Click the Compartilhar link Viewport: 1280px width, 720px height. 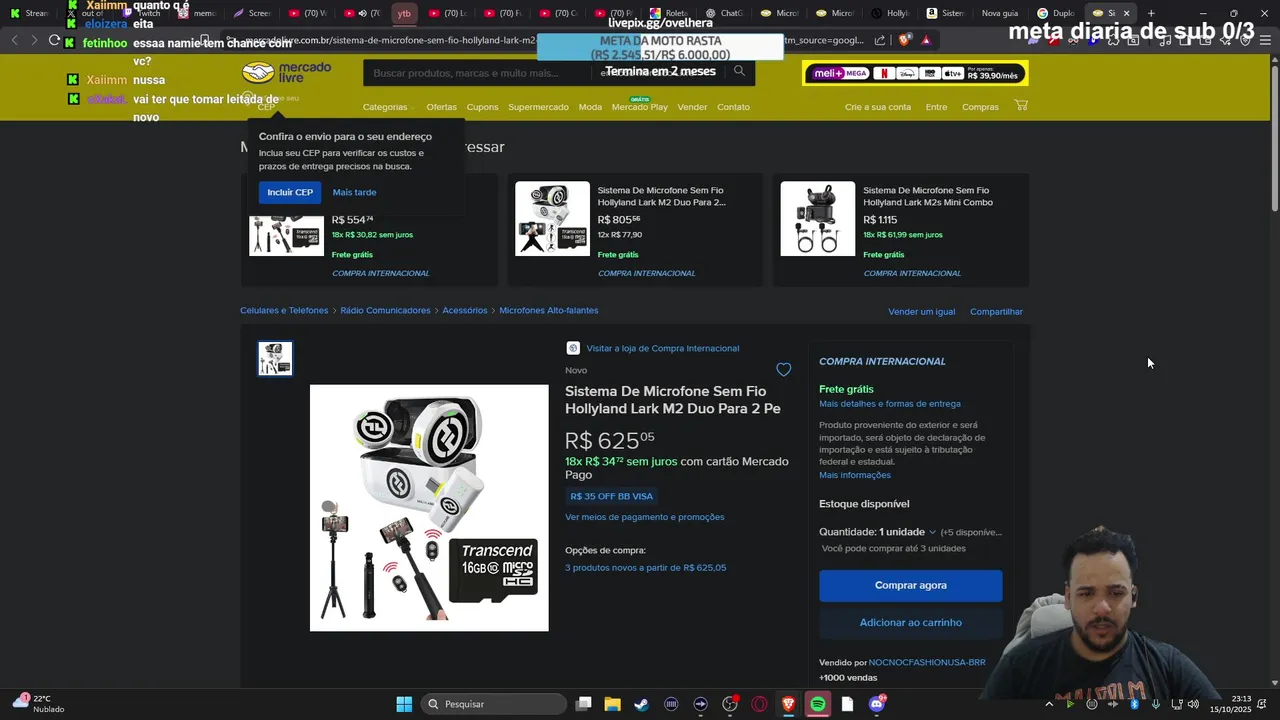point(996,311)
